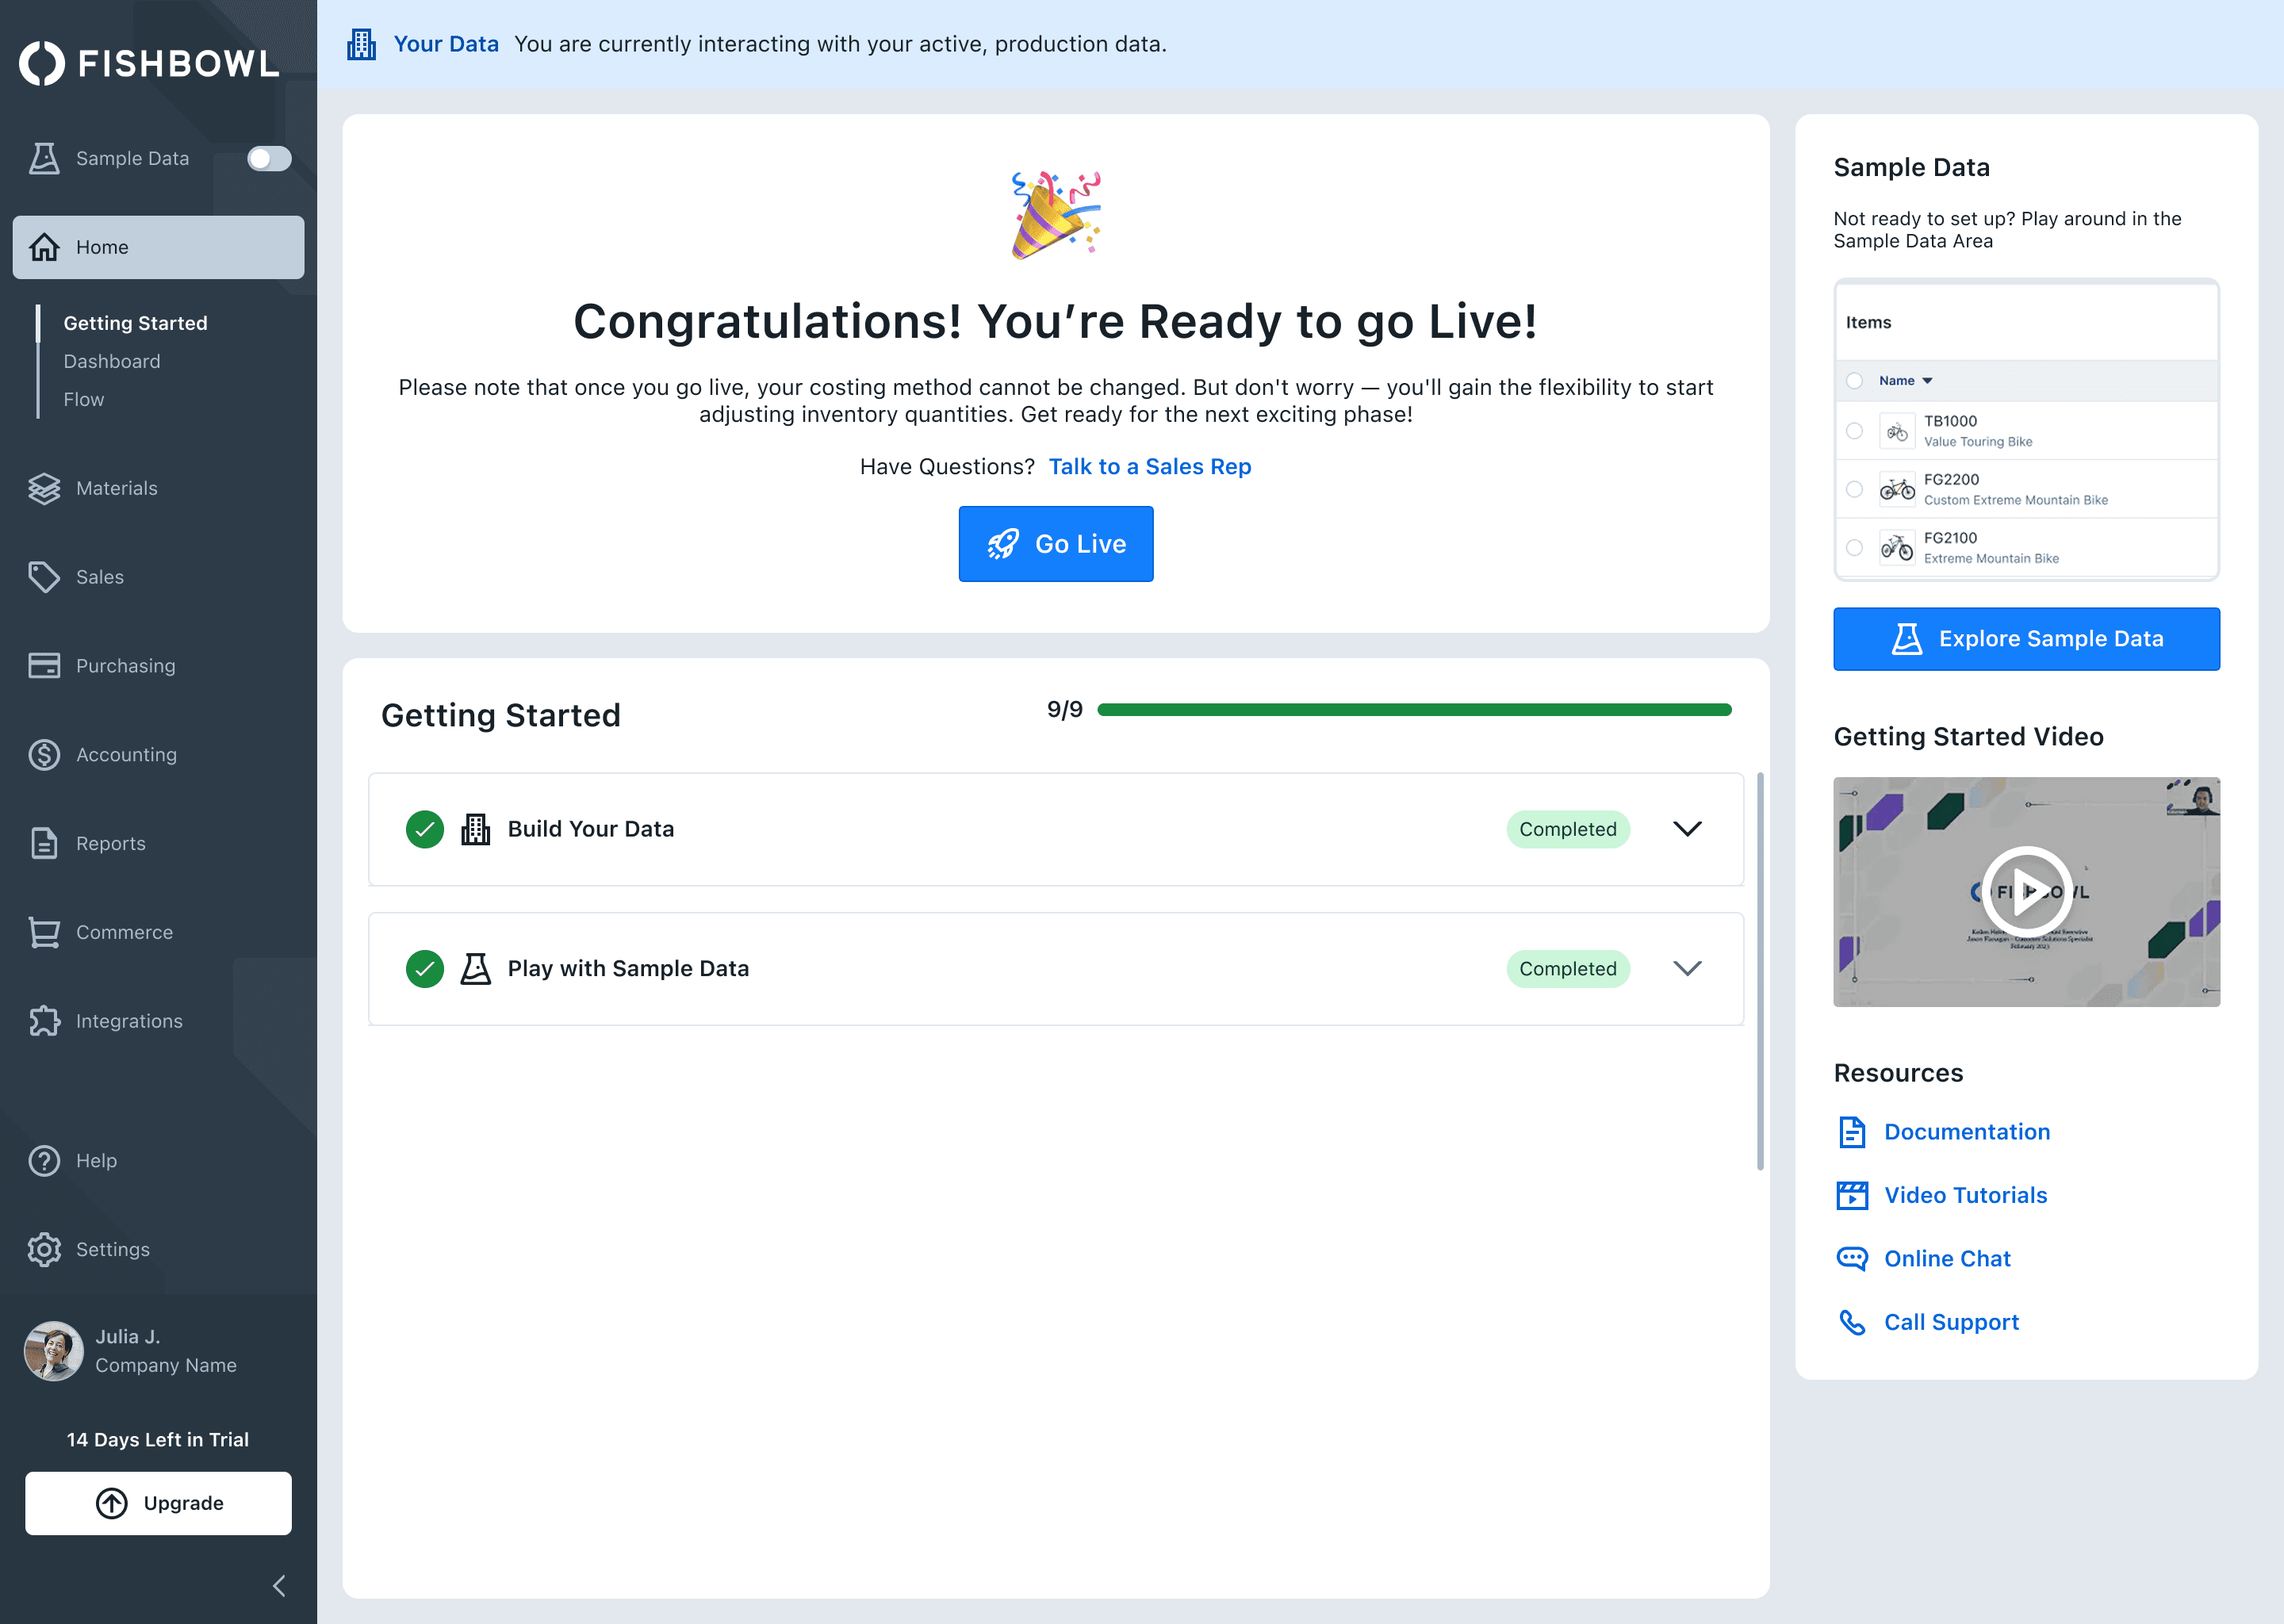
Task: Click the Reports document icon
Action: click(44, 843)
